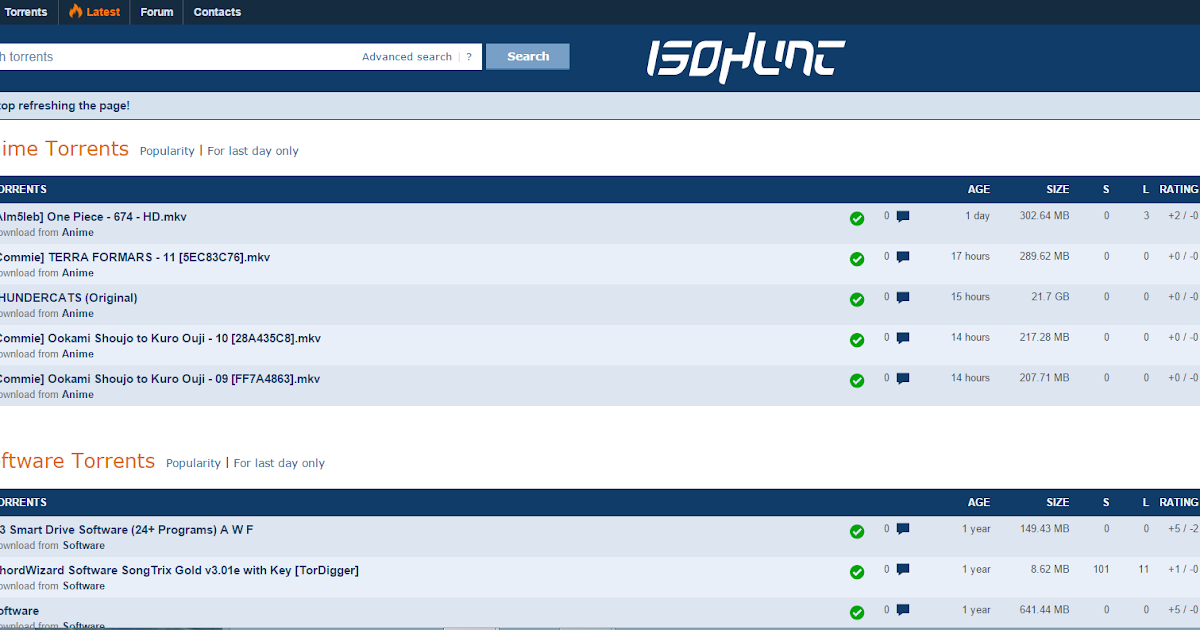Viewport: 1200px width, 630px height.
Task: Sort the software table by SIZE column
Action: [x=1057, y=502]
